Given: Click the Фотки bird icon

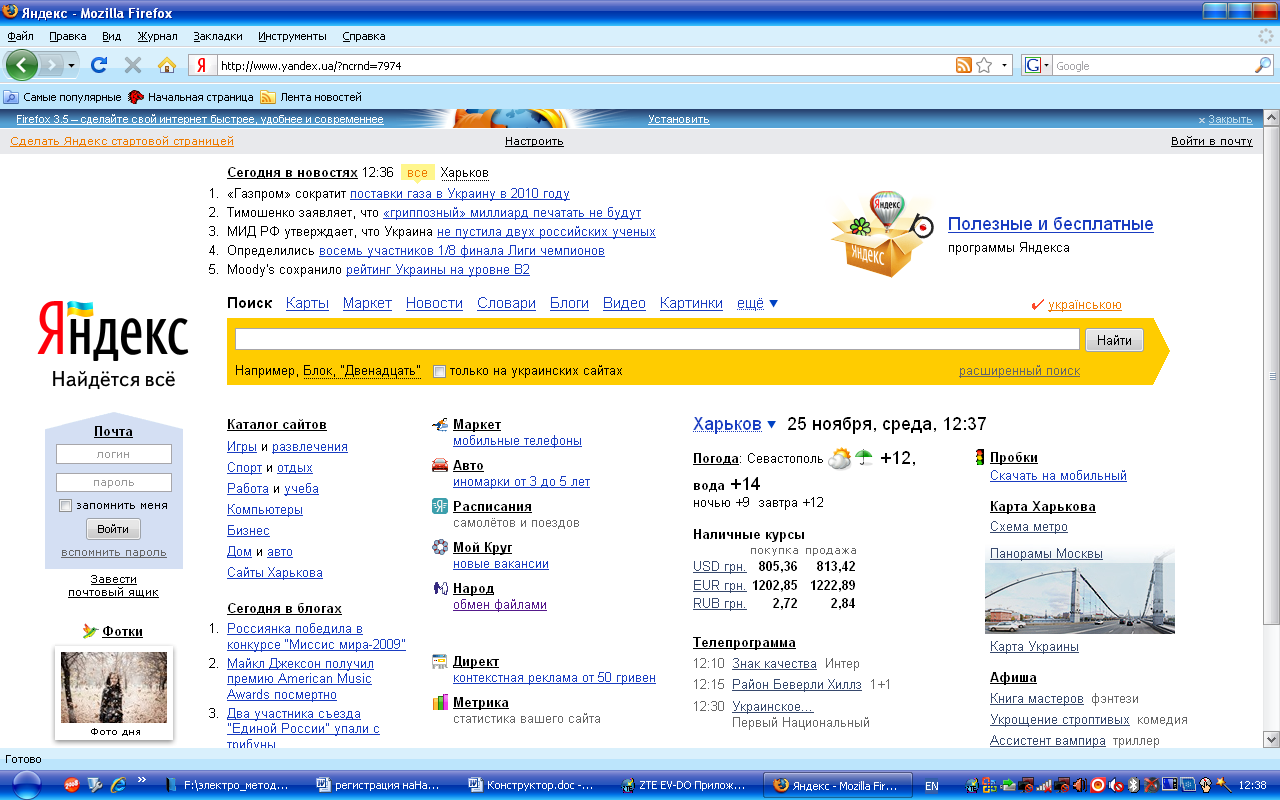Looking at the screenshot, I should tap(90, 631).
